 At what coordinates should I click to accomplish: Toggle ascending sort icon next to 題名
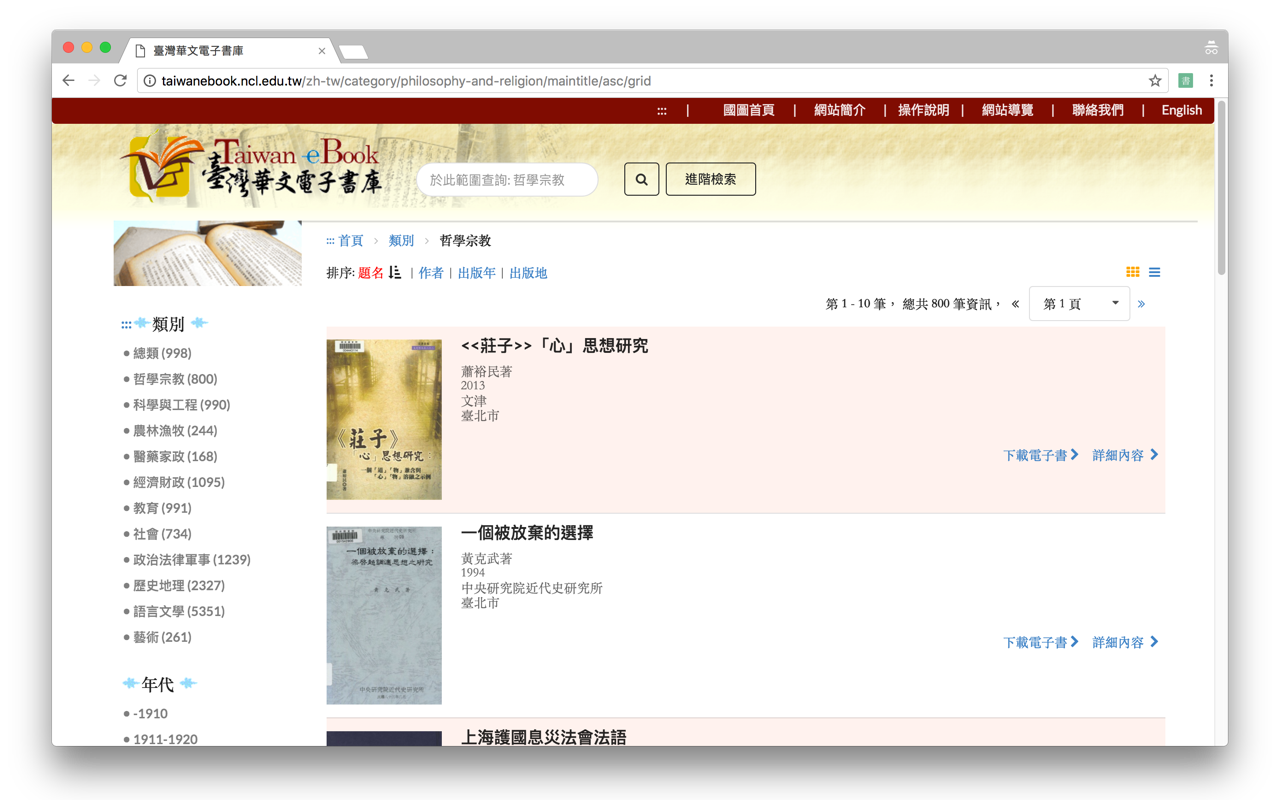[395, 272]
